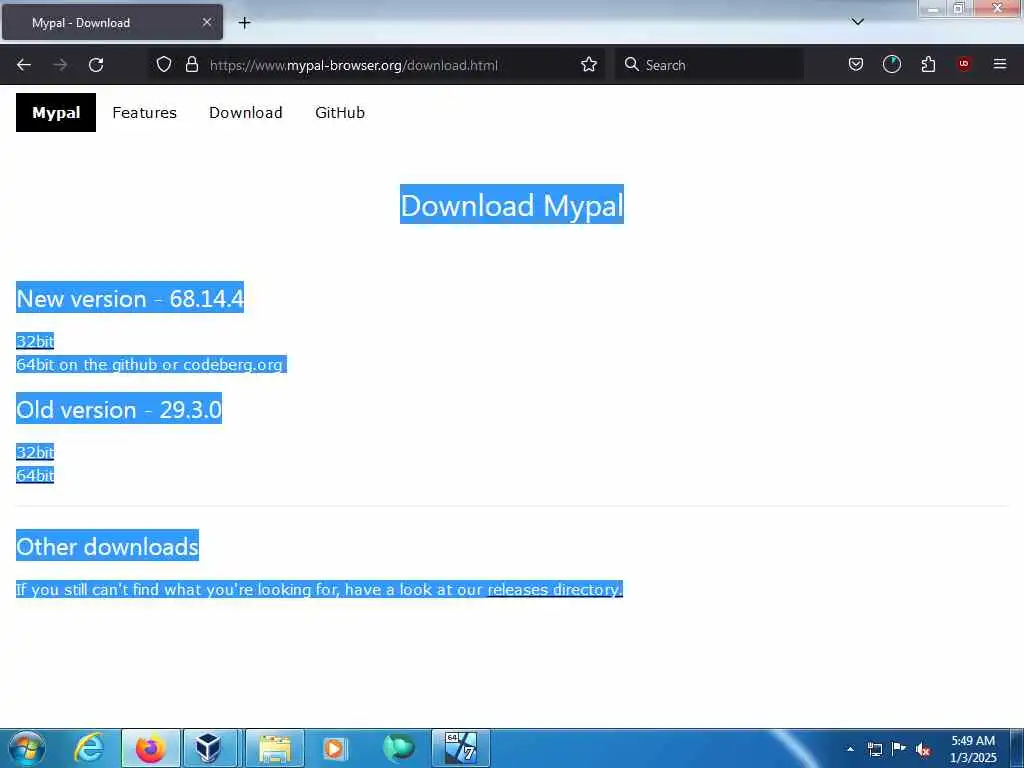Viewport: 1024px width, 768px height.
Task: Open the Extensions puzzle icon
Action: 928,64
